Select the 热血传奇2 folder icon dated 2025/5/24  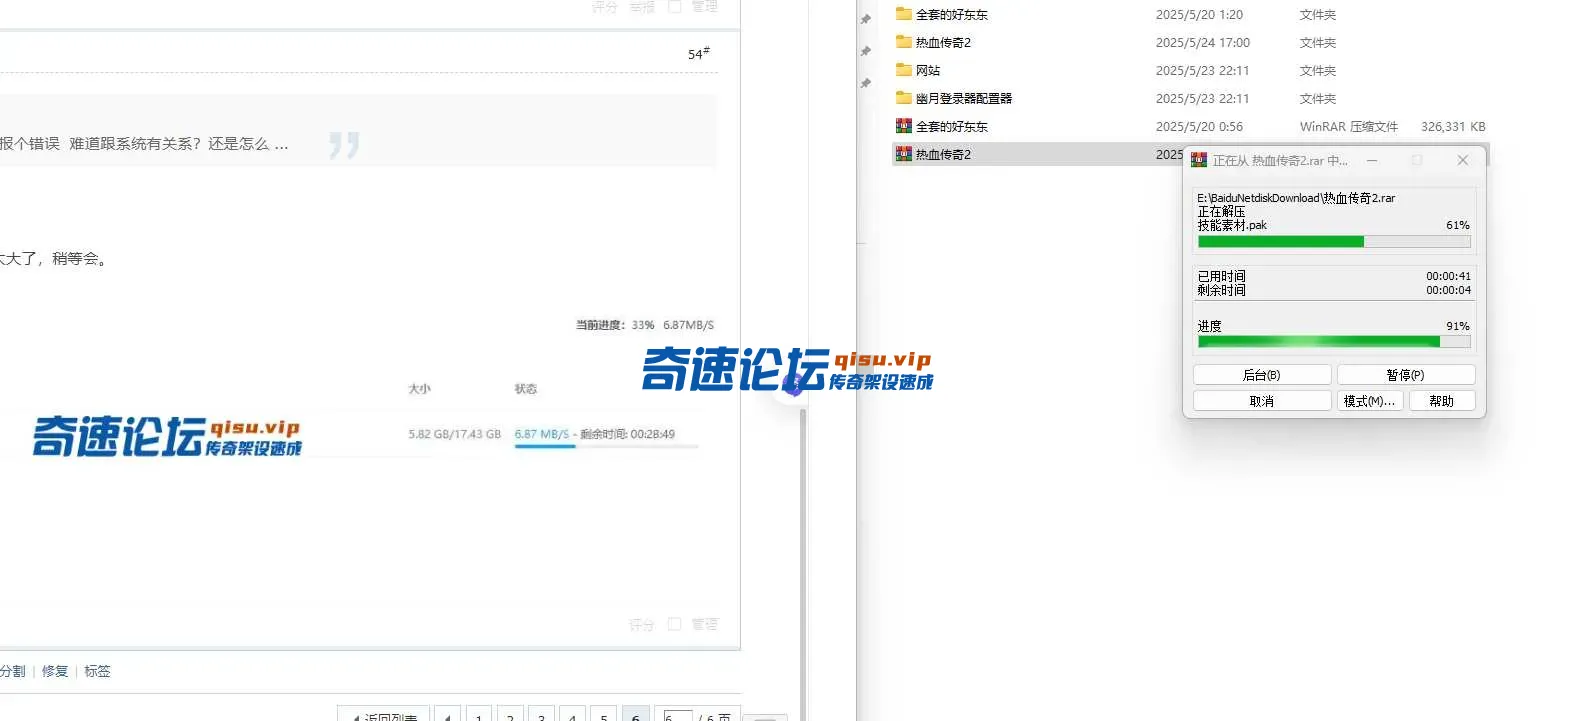[x=903, y=42]
